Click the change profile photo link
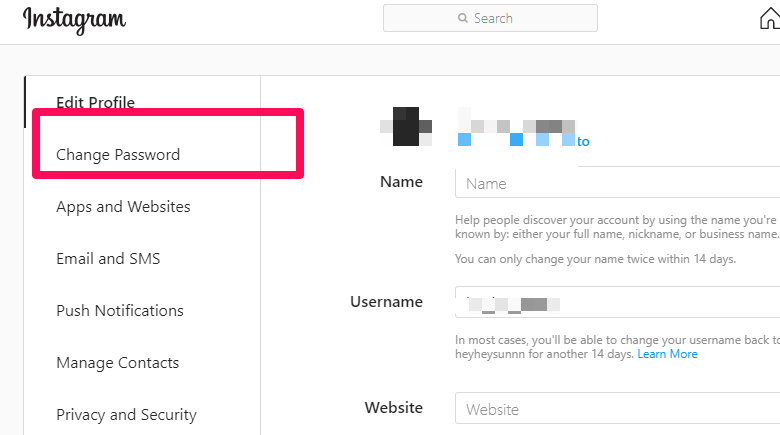The image size is (780, 435). click(x=523, y=141)
